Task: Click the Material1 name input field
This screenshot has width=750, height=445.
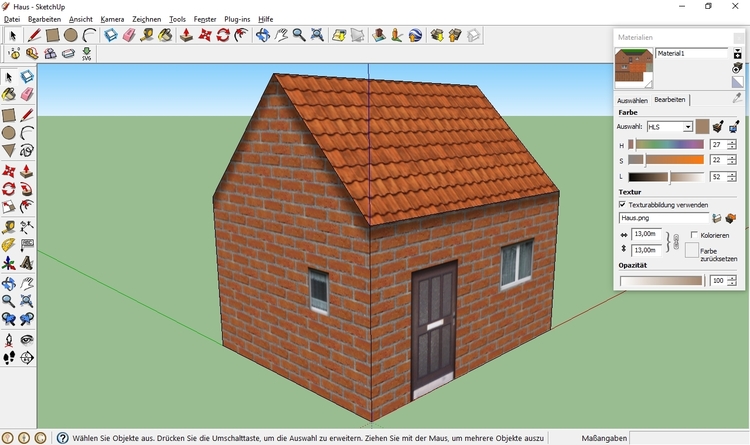Action: [x=692, y=53]
